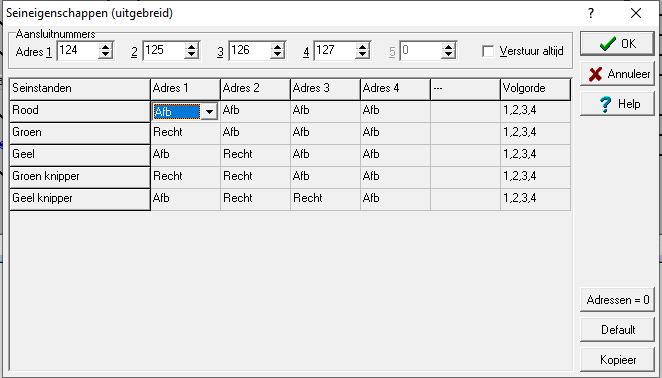The width and height of the screenshot is (662, 378).
Task: Select Geel knipper Adres 3 Recht cell
Action: [x=326, y=199]
